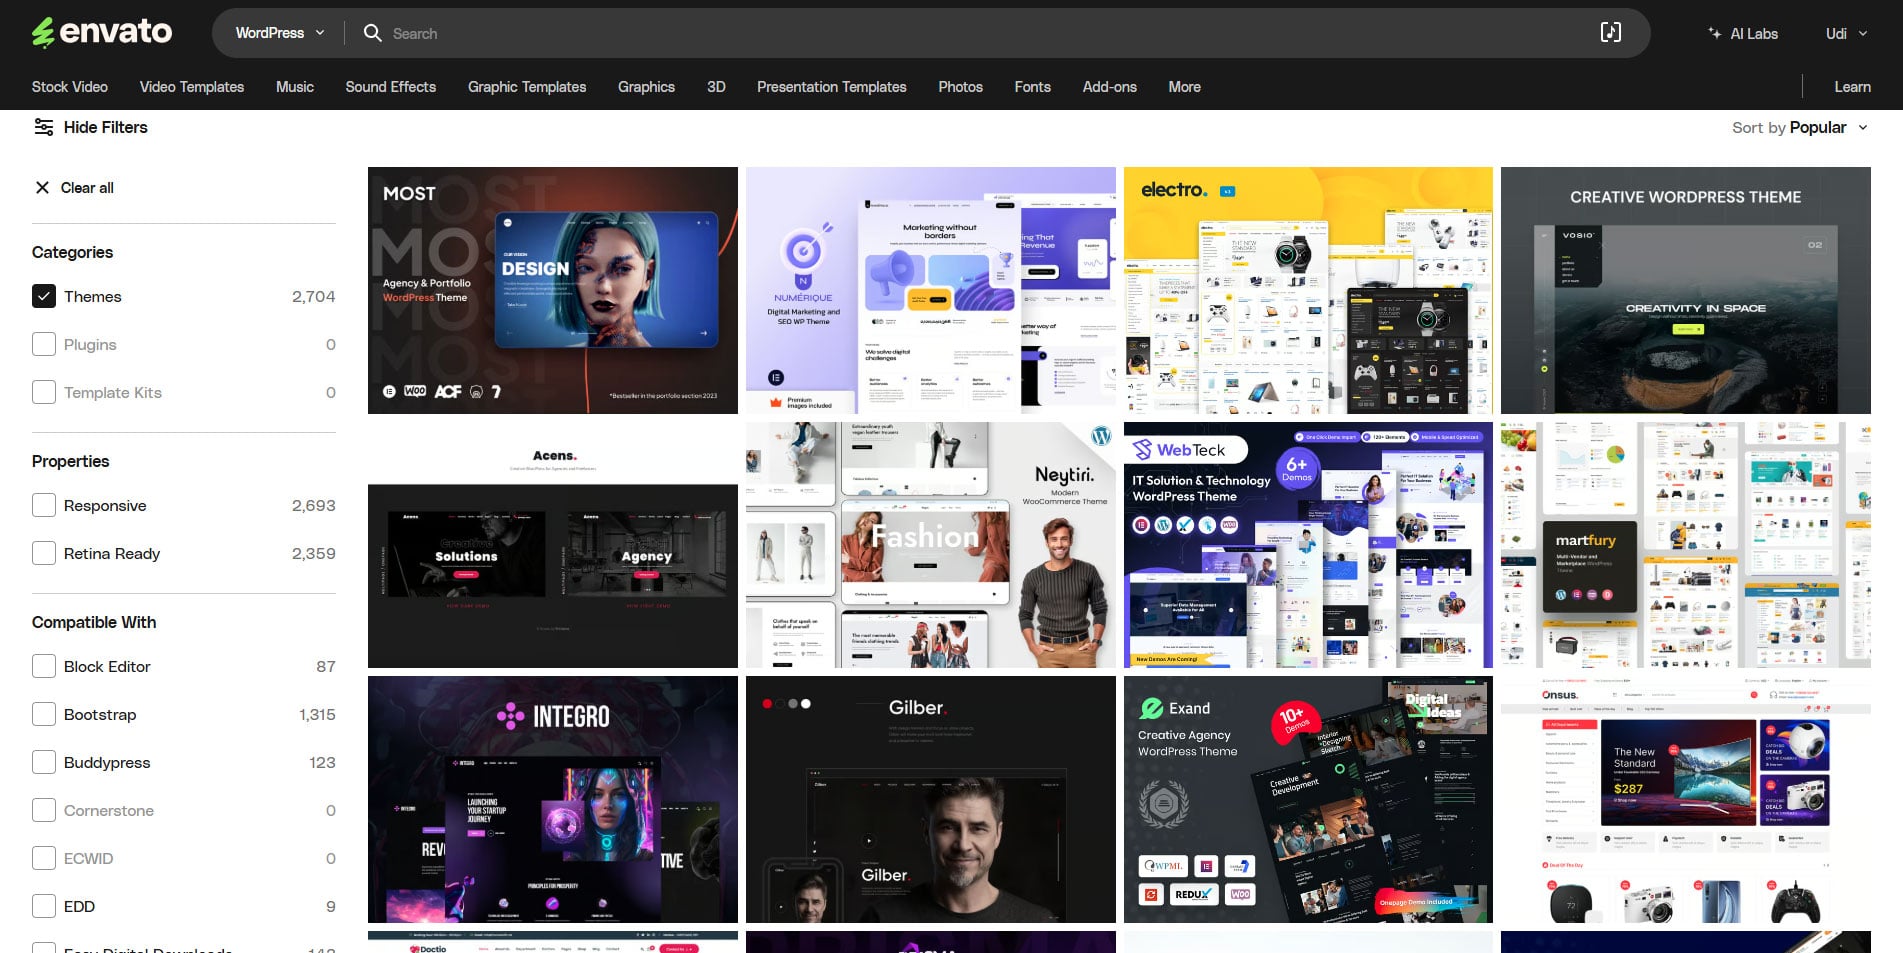Check the Block Editor checkbox
This screenshot has height=953, width=1903.
[x=44, y=666]
